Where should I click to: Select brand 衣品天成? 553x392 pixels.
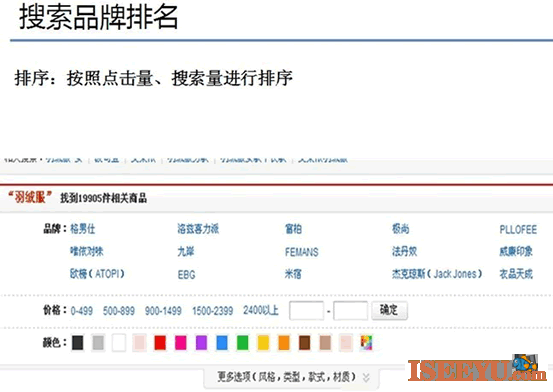[x=516, y=274]
